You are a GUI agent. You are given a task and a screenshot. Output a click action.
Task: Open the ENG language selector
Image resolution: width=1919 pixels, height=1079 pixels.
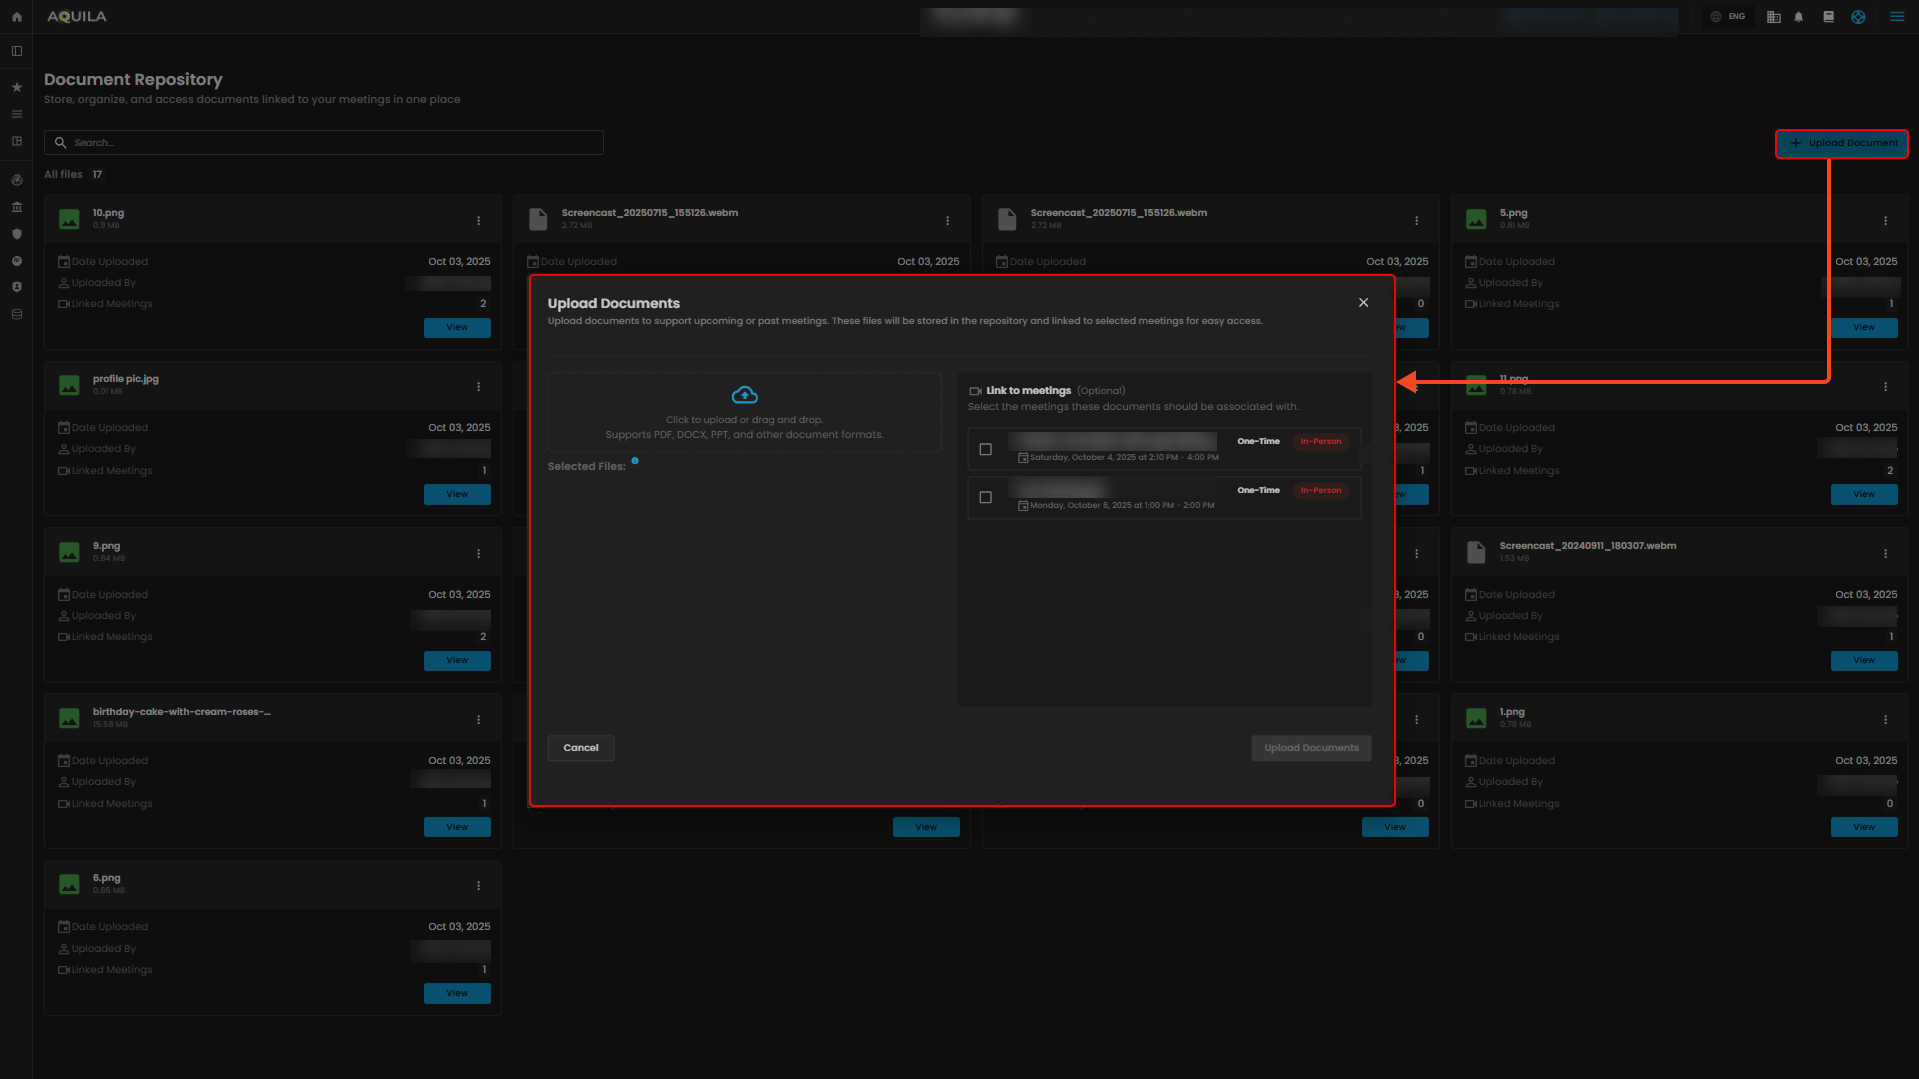pyautogui.click(x=1728, y=17)
